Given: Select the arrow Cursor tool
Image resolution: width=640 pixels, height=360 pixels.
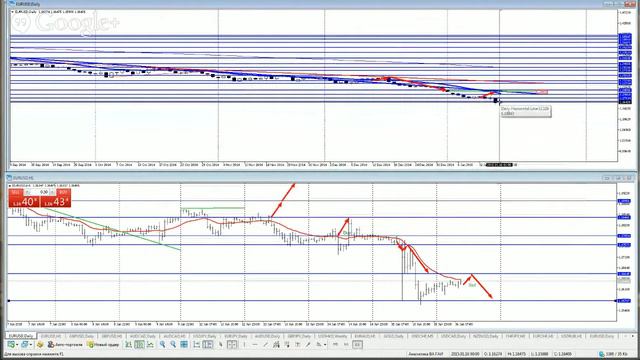Looking at the screenshot, I should [x=220, y=344].
